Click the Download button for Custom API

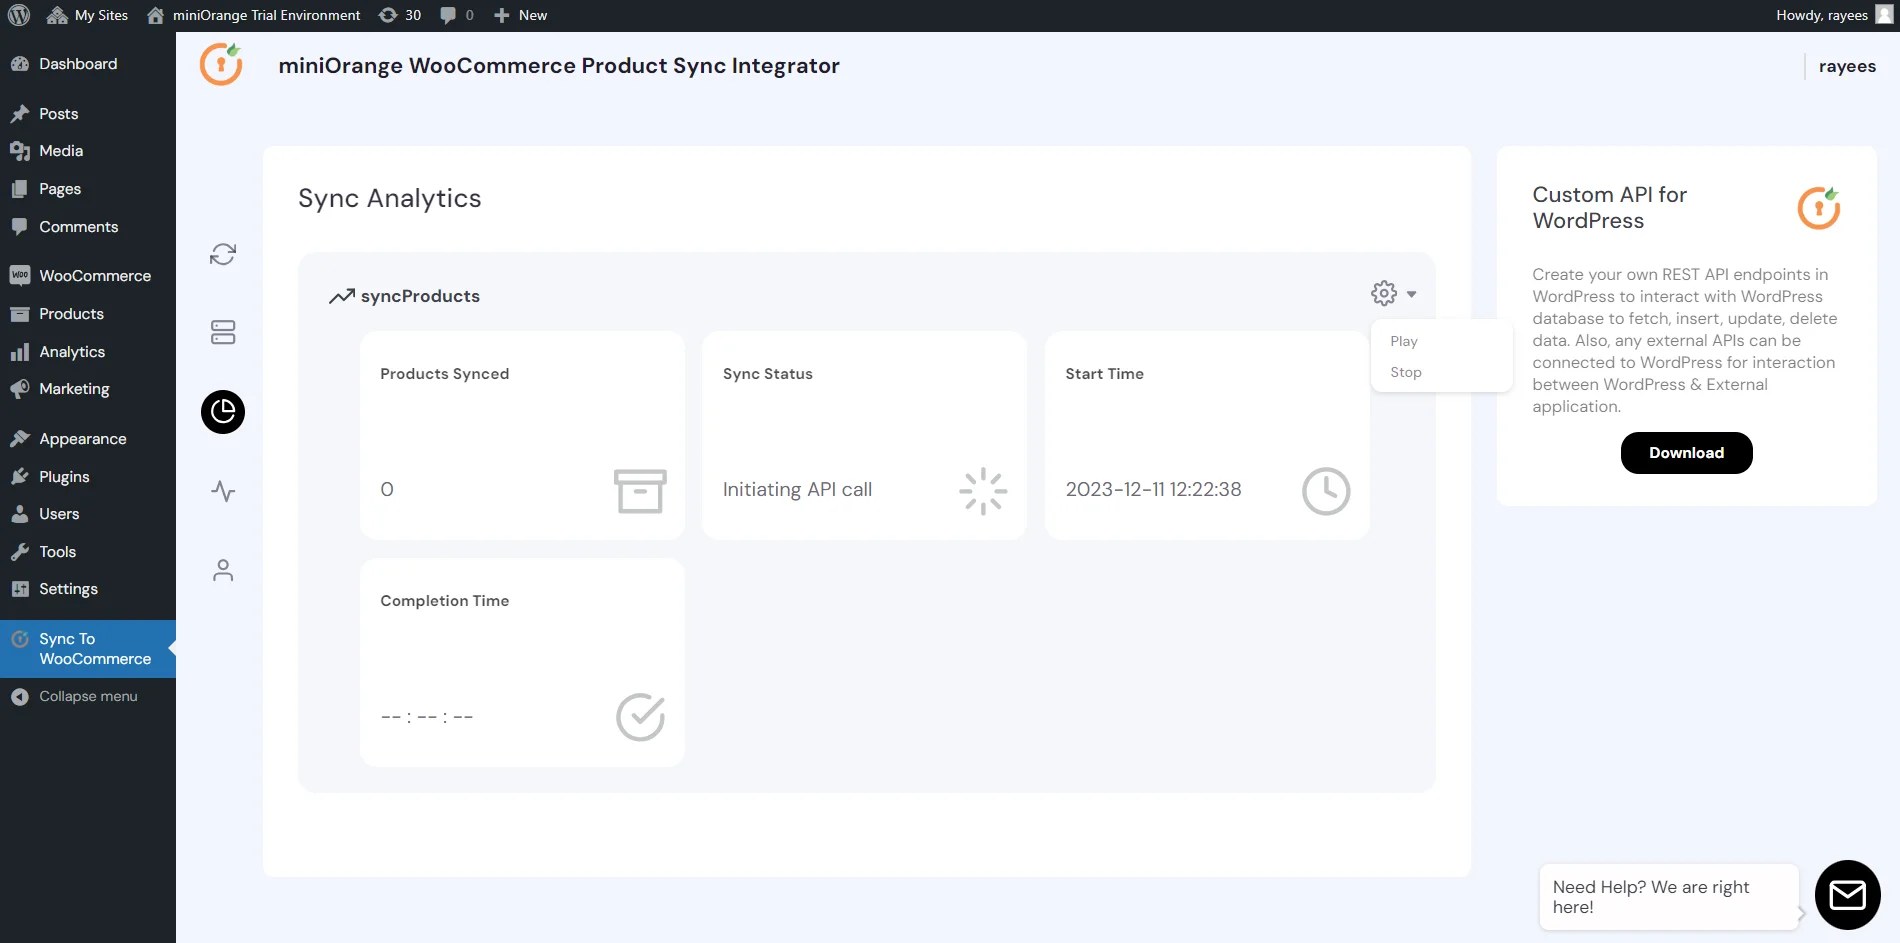[x=1686, y=452]
